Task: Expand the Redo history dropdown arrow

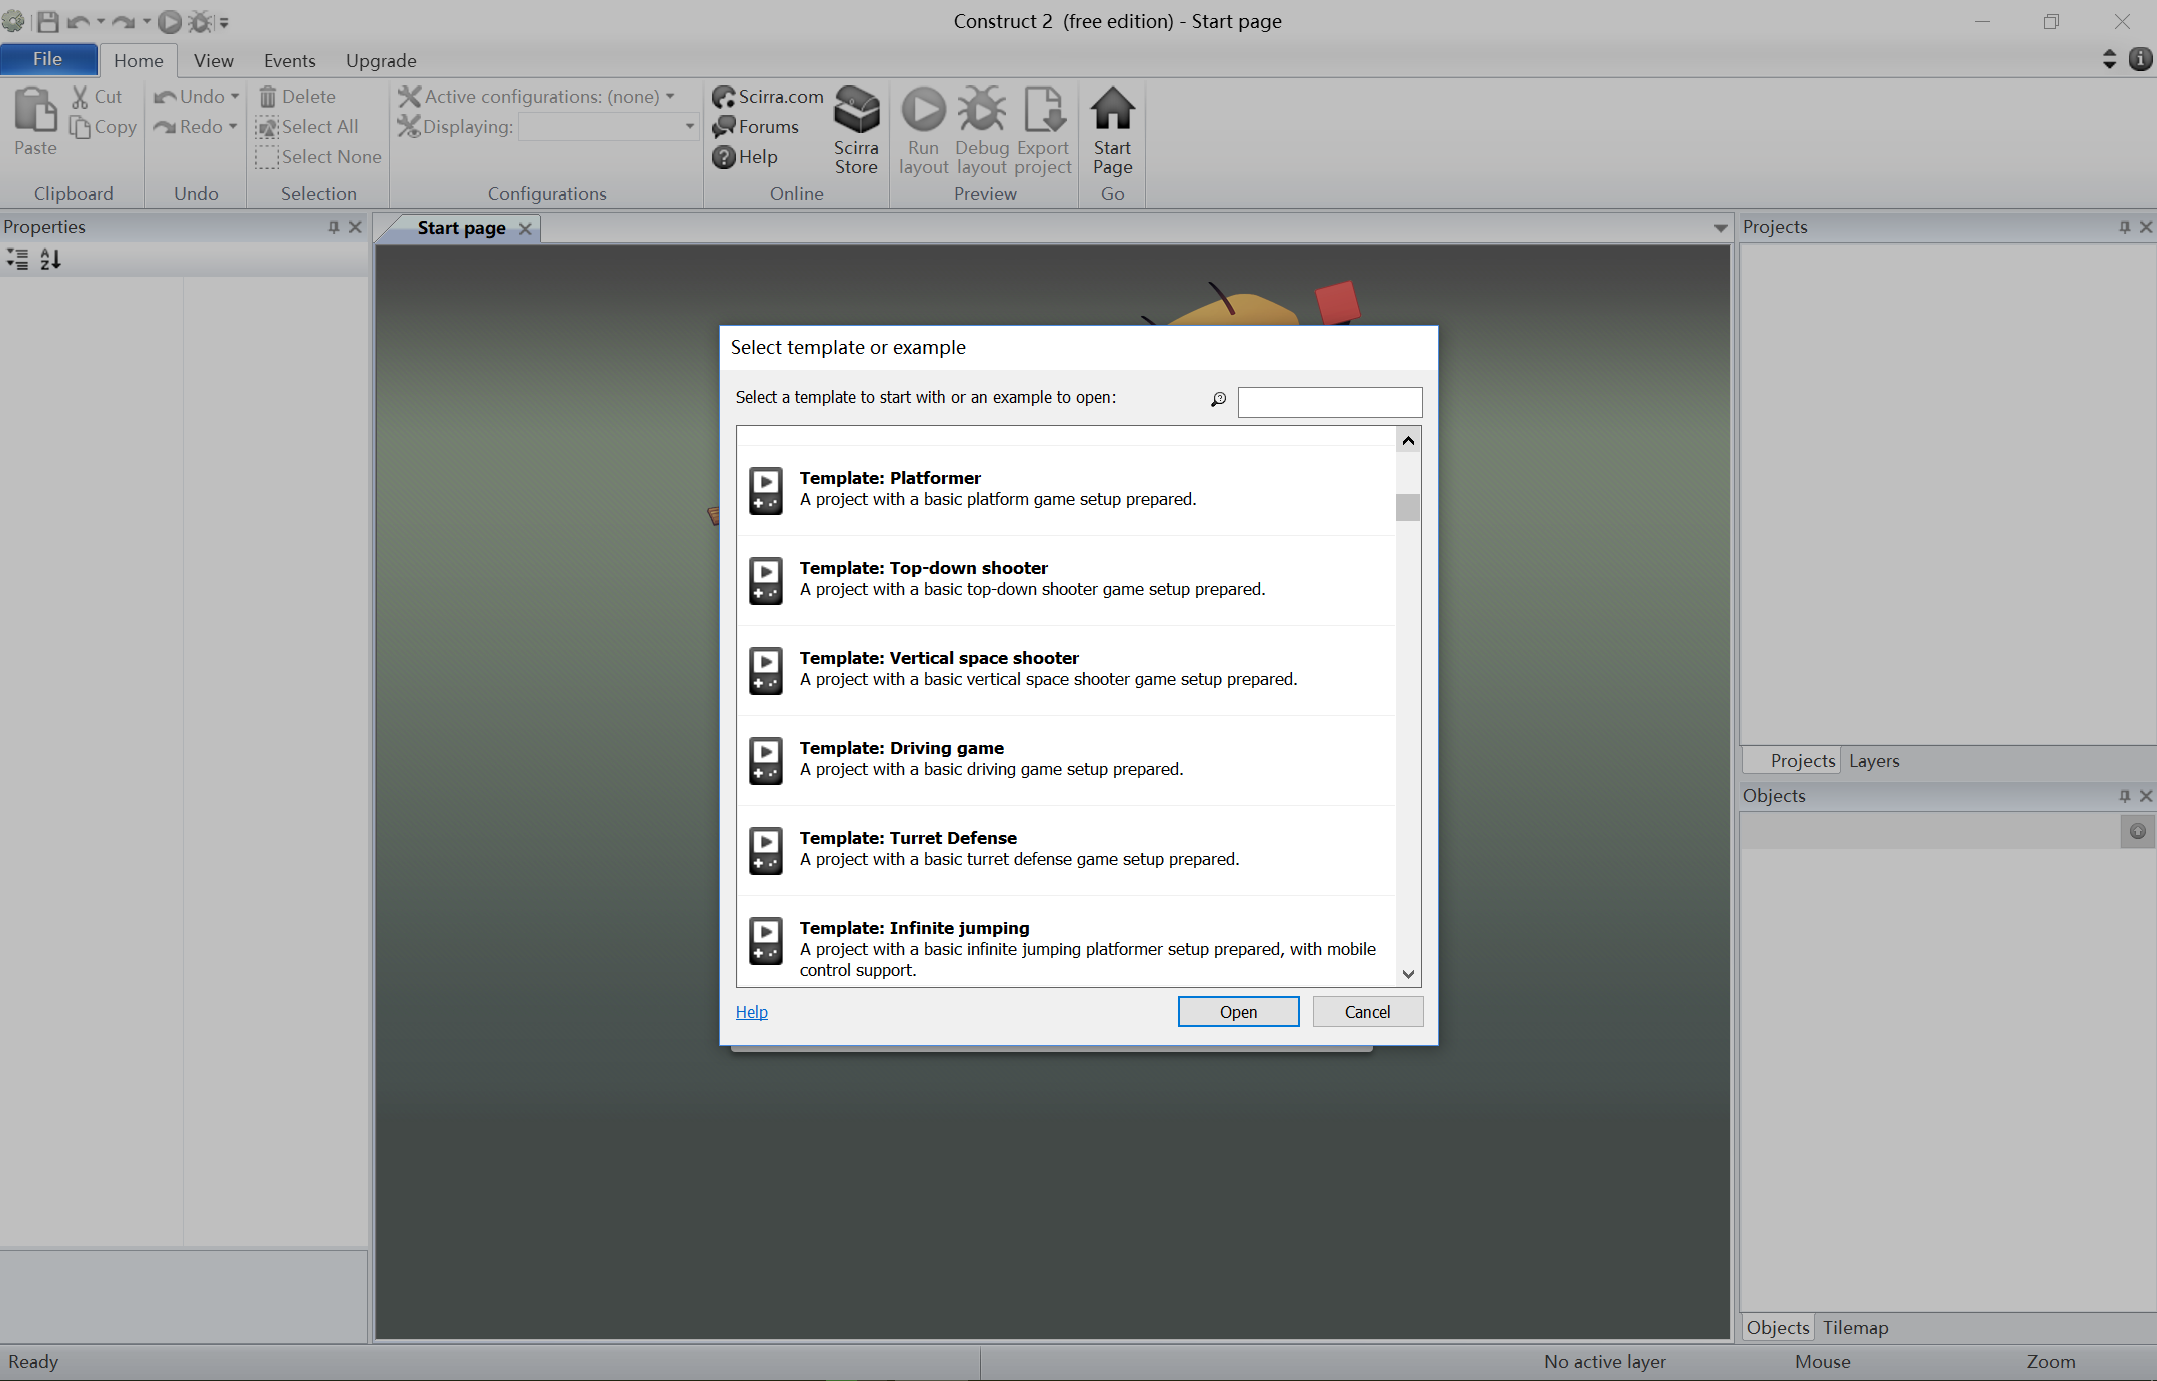Action: (x=233, y=127)
